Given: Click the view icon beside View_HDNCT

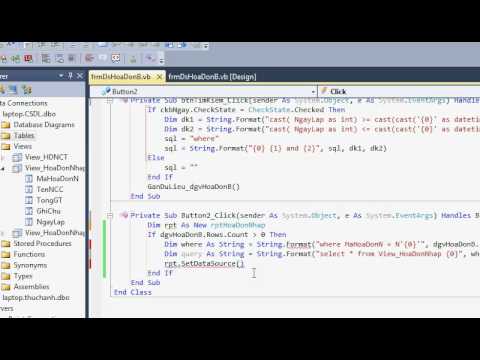Looking at the screenshot, I should click(17, 157).
